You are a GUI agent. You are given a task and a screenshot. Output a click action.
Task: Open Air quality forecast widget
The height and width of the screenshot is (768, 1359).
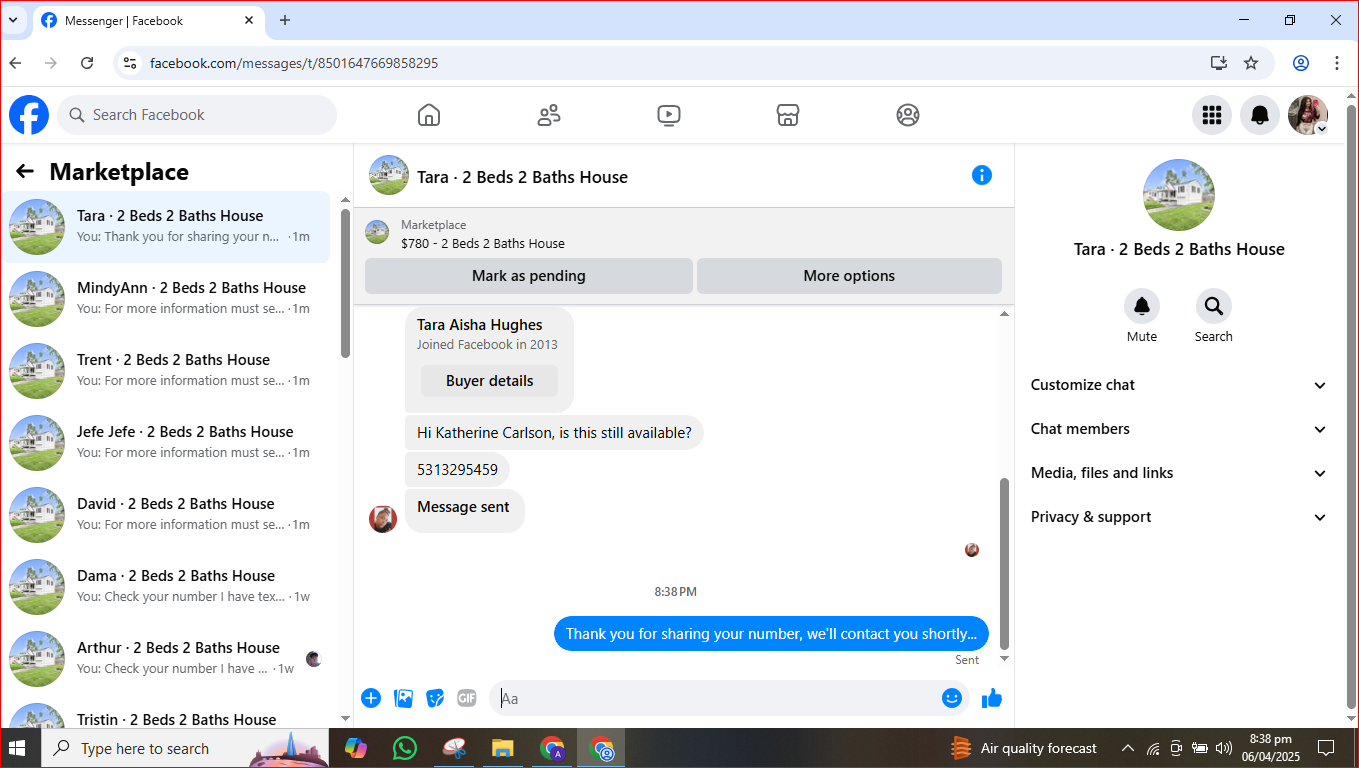pyautogui.click(x=1022, y=748)
